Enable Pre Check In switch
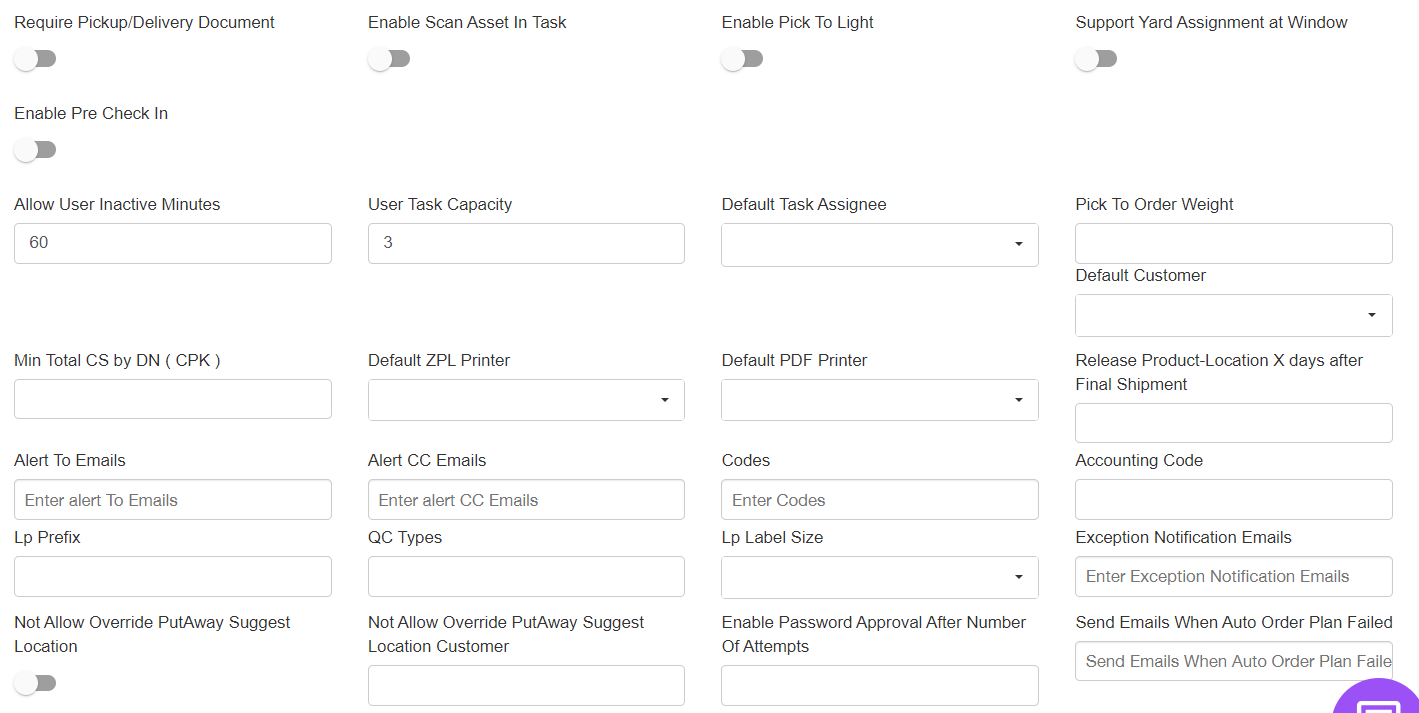The height and width of the screenshot is (713, 1419). [35, 150]
